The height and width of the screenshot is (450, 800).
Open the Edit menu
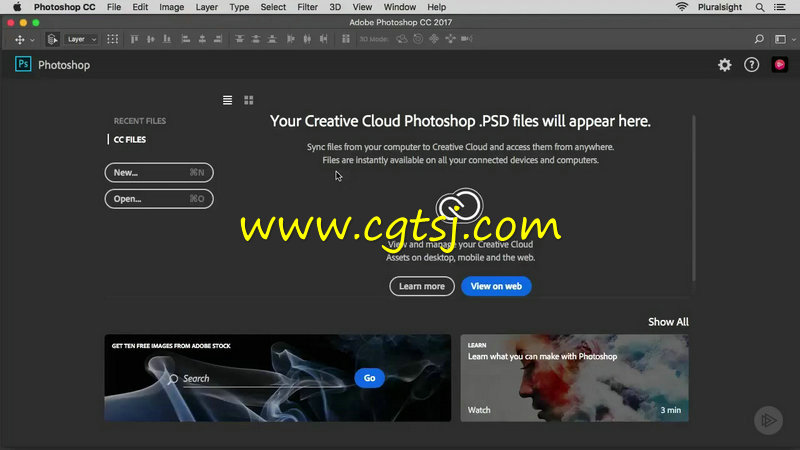(140, 7)
